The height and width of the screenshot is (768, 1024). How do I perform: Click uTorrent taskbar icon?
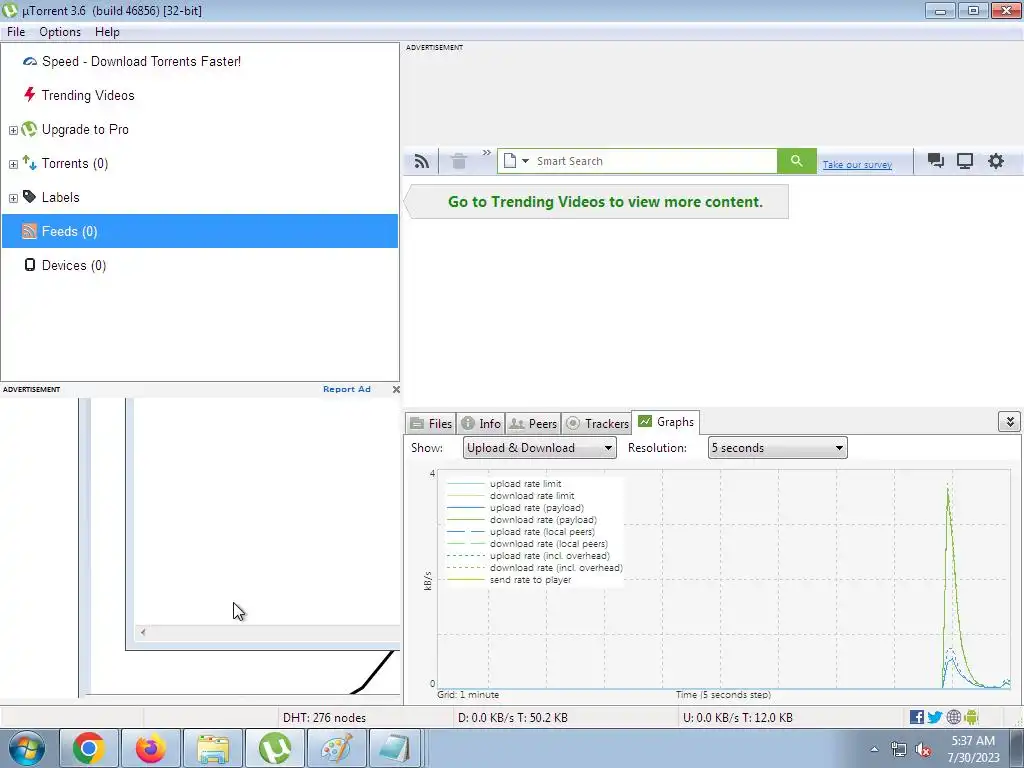(x=274, y=748)
